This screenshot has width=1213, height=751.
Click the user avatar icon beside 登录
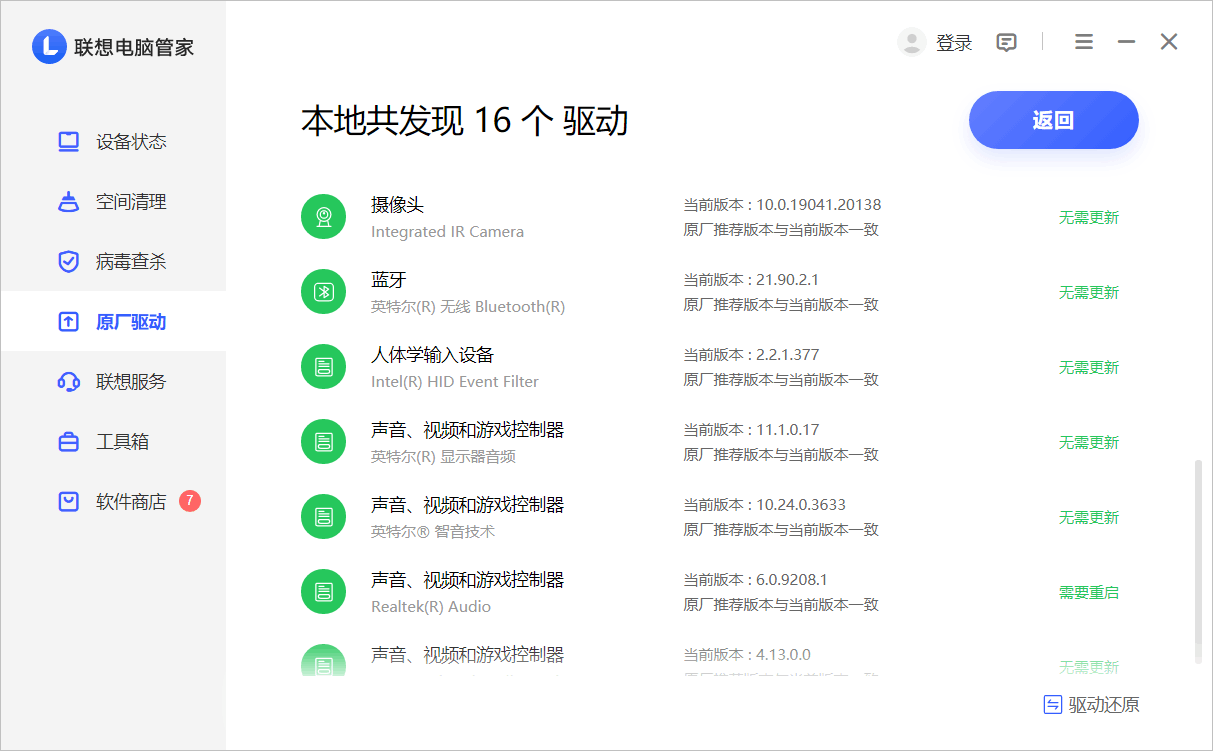click(x=911, y=42)
